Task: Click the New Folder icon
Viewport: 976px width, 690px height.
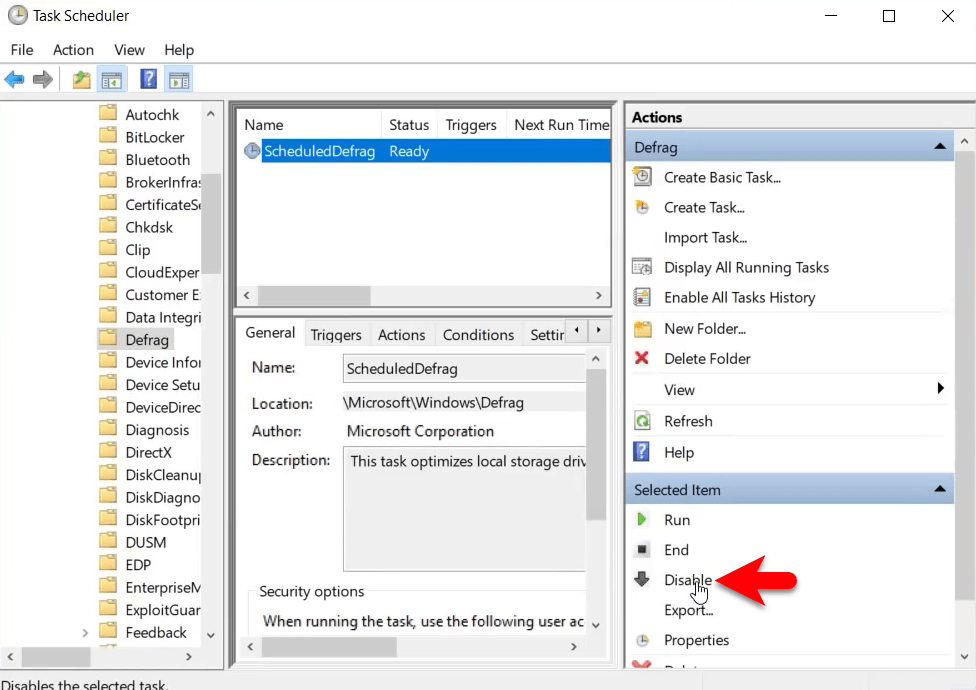Action: [x=642, y=328]
